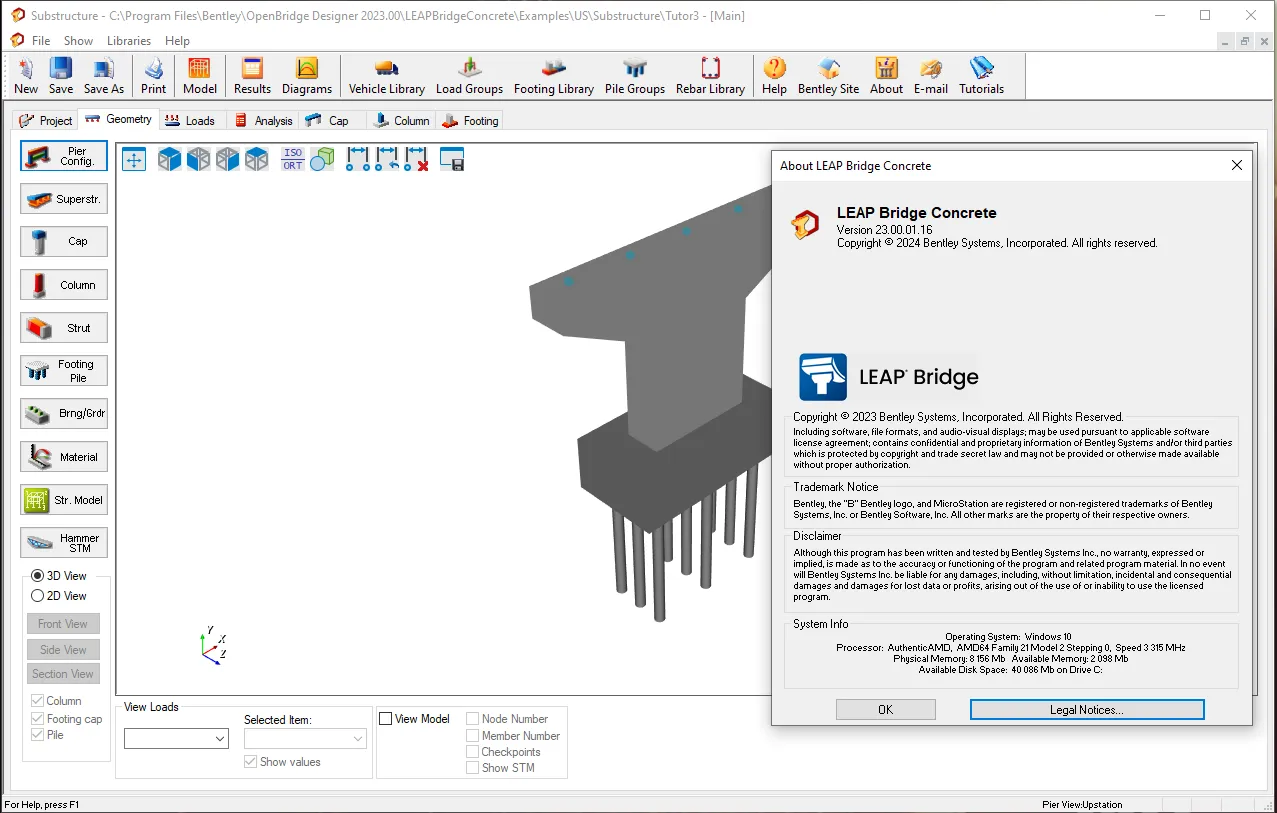
Task: Open the Show menu
Action: 78,41
